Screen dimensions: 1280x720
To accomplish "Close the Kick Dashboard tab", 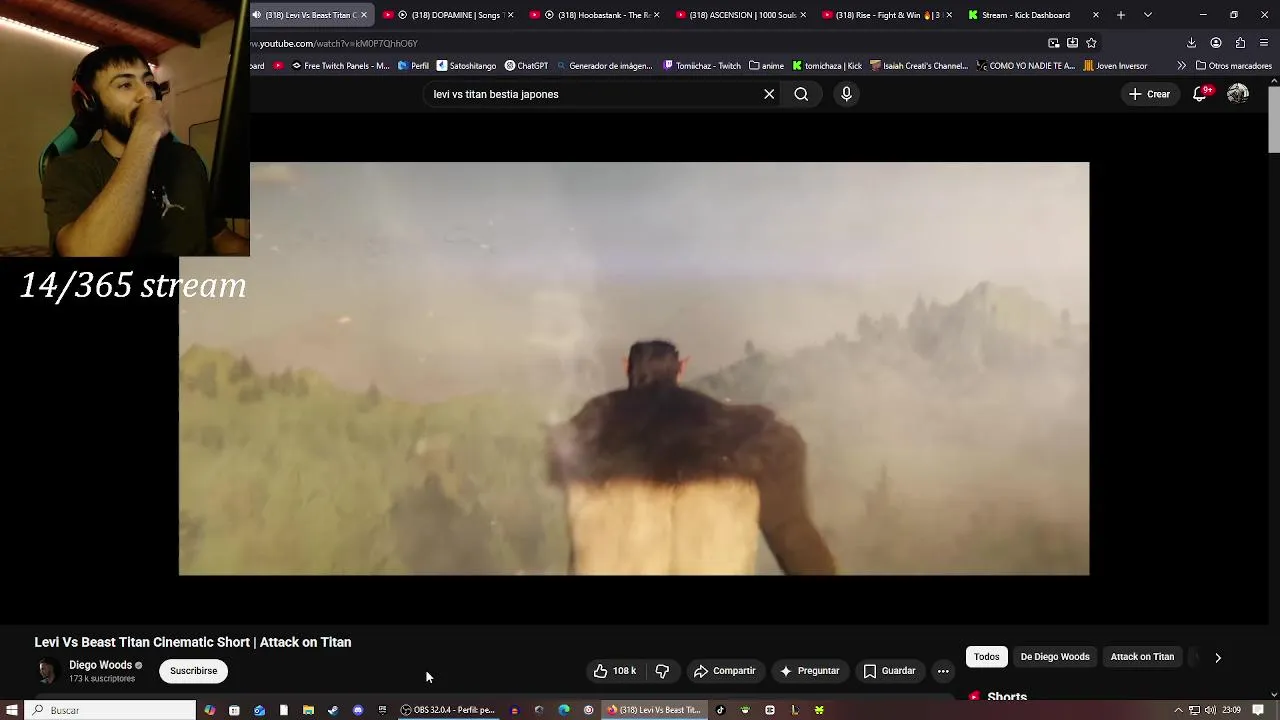I will point(1096,15).
